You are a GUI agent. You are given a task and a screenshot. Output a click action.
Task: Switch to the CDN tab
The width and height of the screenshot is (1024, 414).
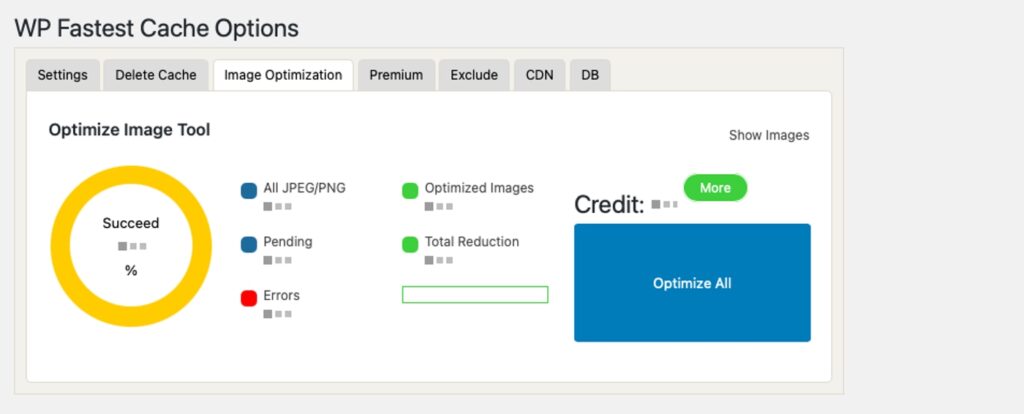pos(539,75)
